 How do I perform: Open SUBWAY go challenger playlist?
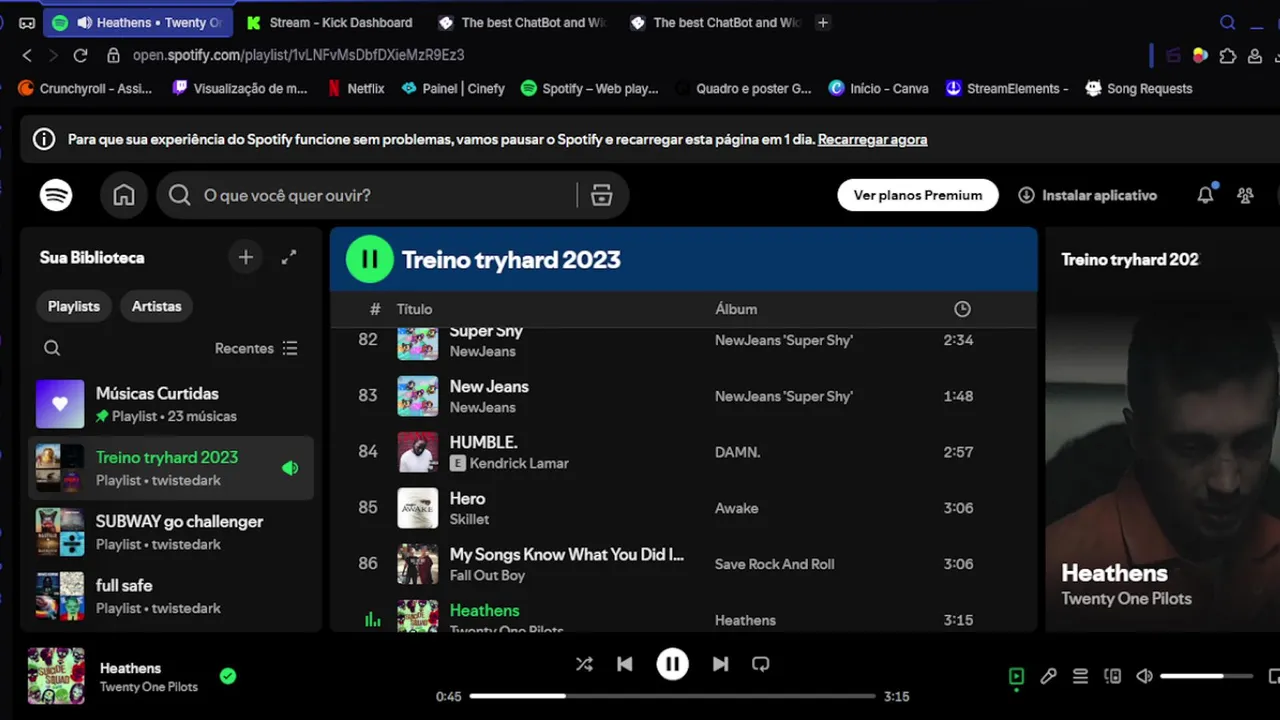click(171, 532)
